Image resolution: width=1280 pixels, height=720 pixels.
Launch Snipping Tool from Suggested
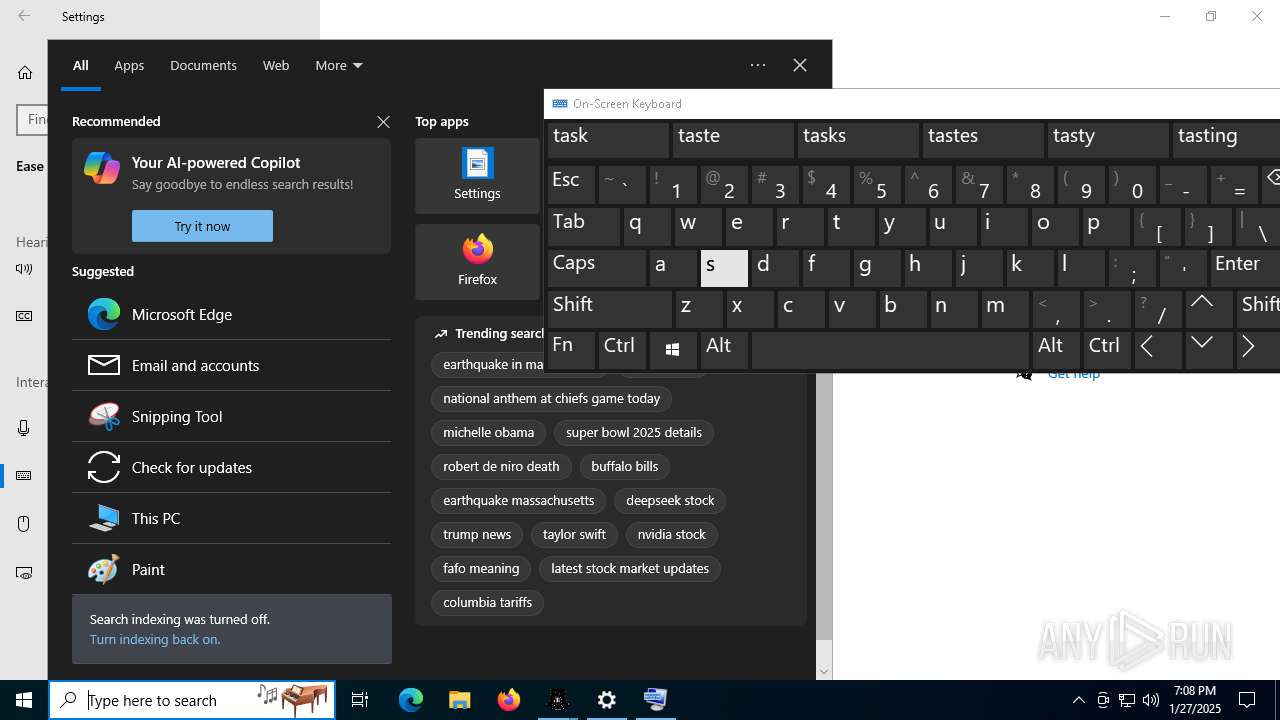click(231, 416)
